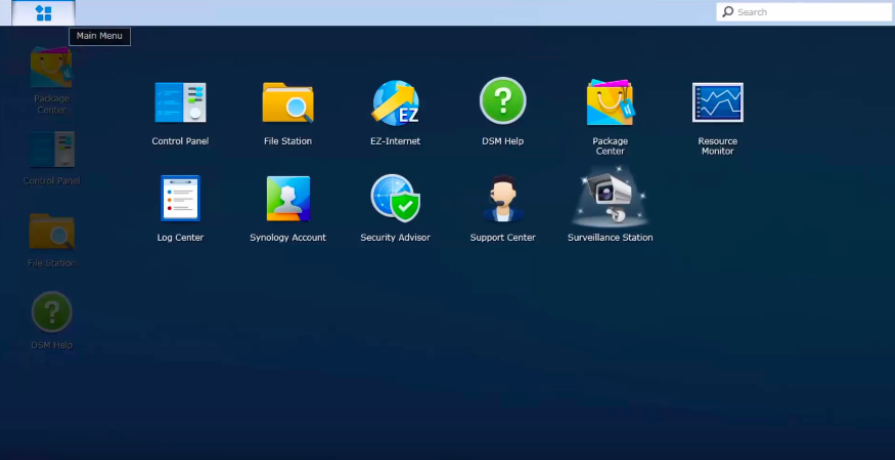Viewport: 895px width, 460px height.
Task: Open the EZ-Internet wizard icon
Action: point(396,103)
